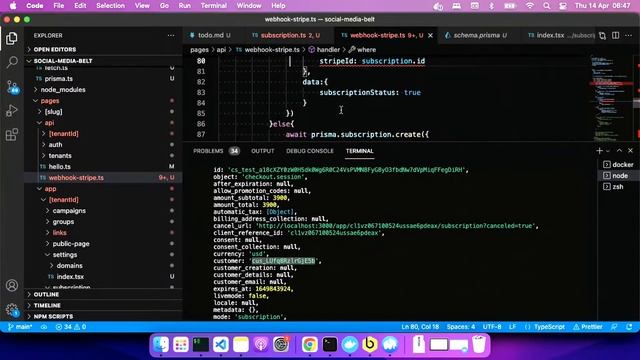
Task: Open Source Control view in activity bar
Action: click(x=12, y=87)
